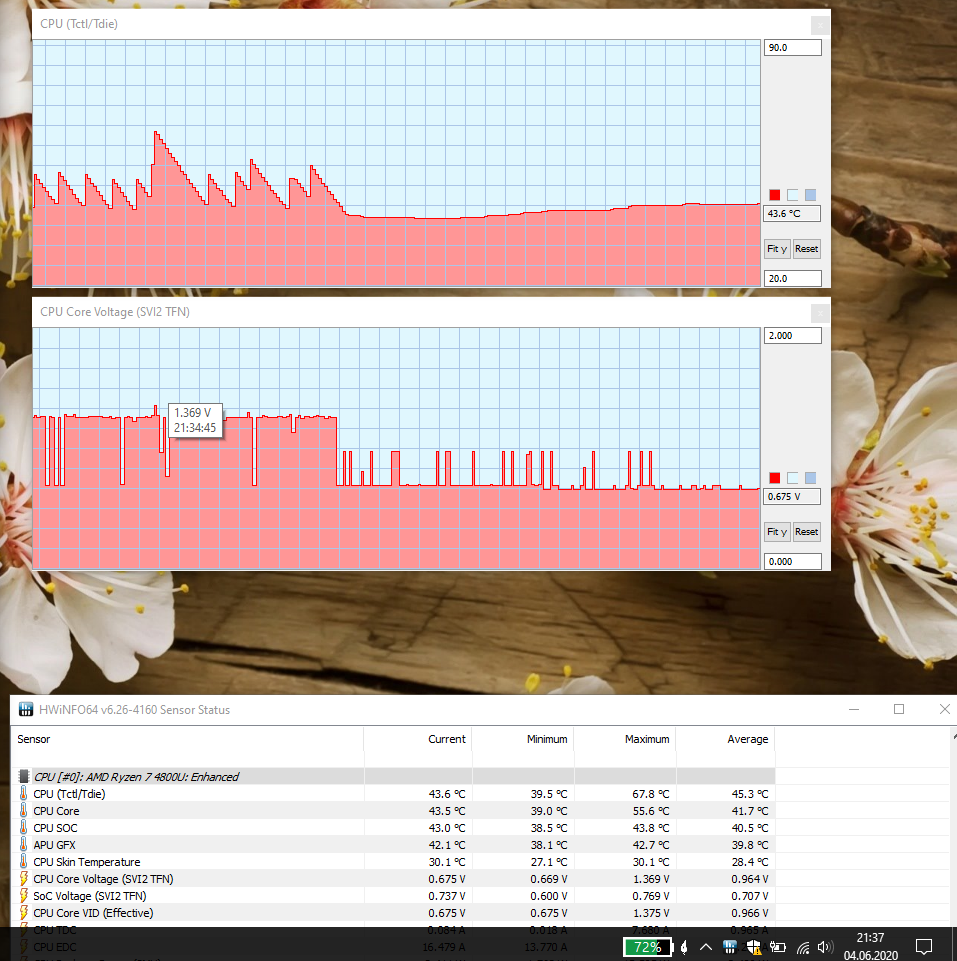The image size is (957, 961).
Task: Click the 1.369 V maximum voltage value
Action: coord(651,879)
